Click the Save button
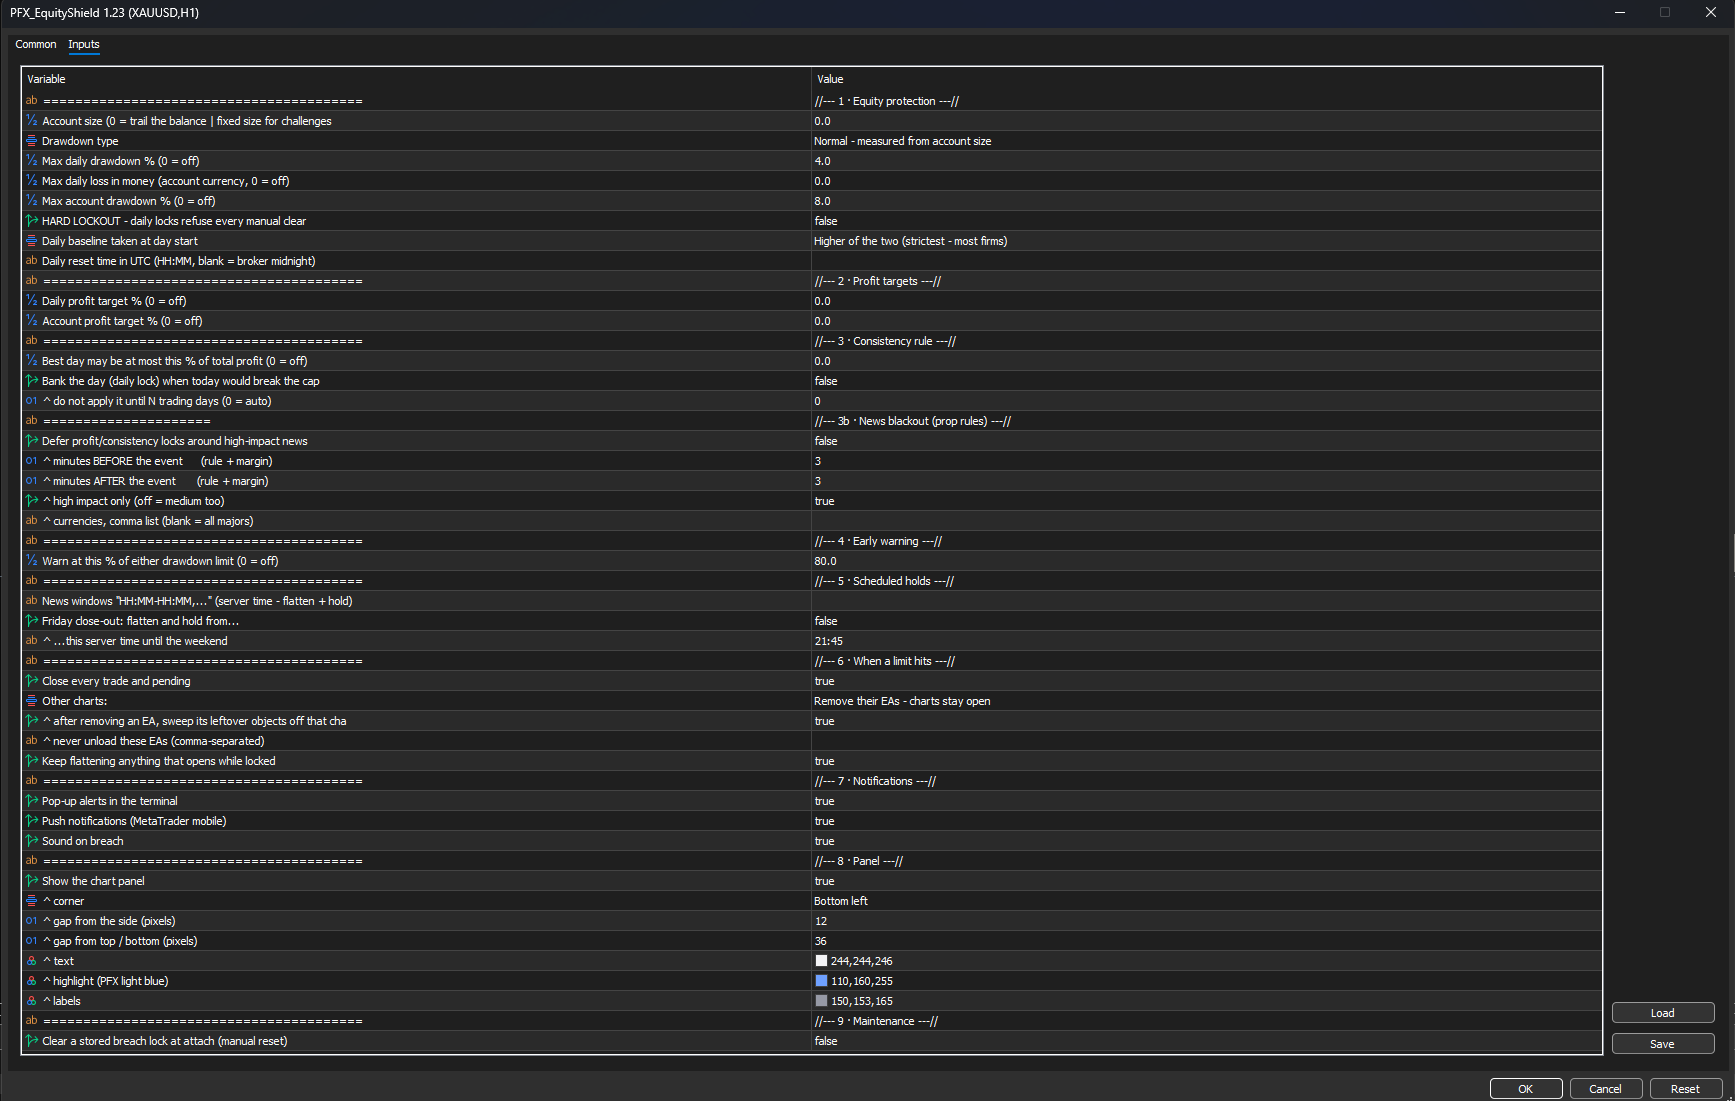 point(1663,1044)
